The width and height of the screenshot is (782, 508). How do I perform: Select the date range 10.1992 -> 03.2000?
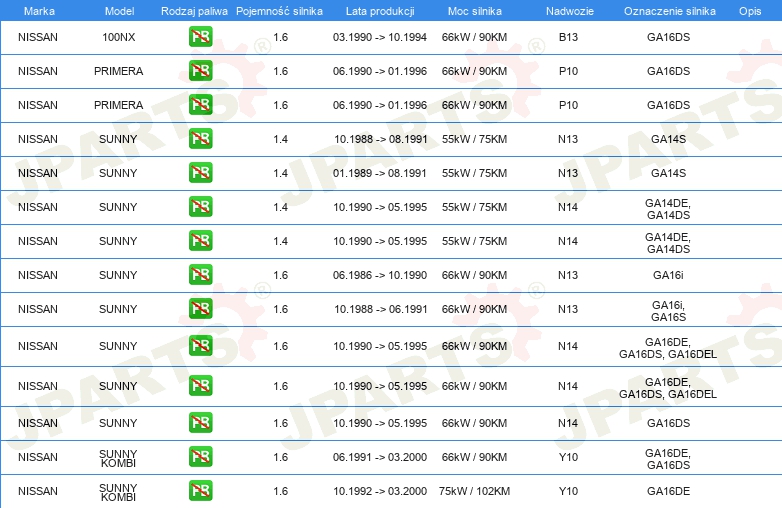click(380, 491)
